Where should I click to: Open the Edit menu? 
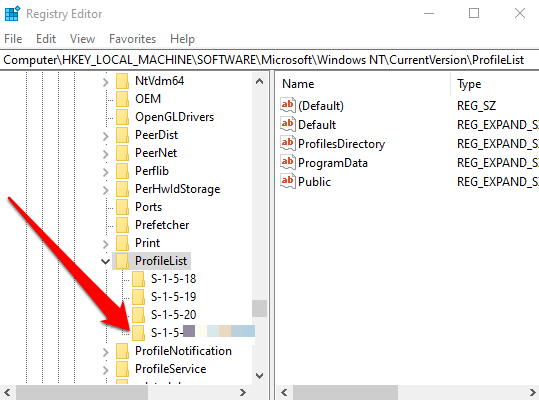pyautogui.click(x=46, y=39)
